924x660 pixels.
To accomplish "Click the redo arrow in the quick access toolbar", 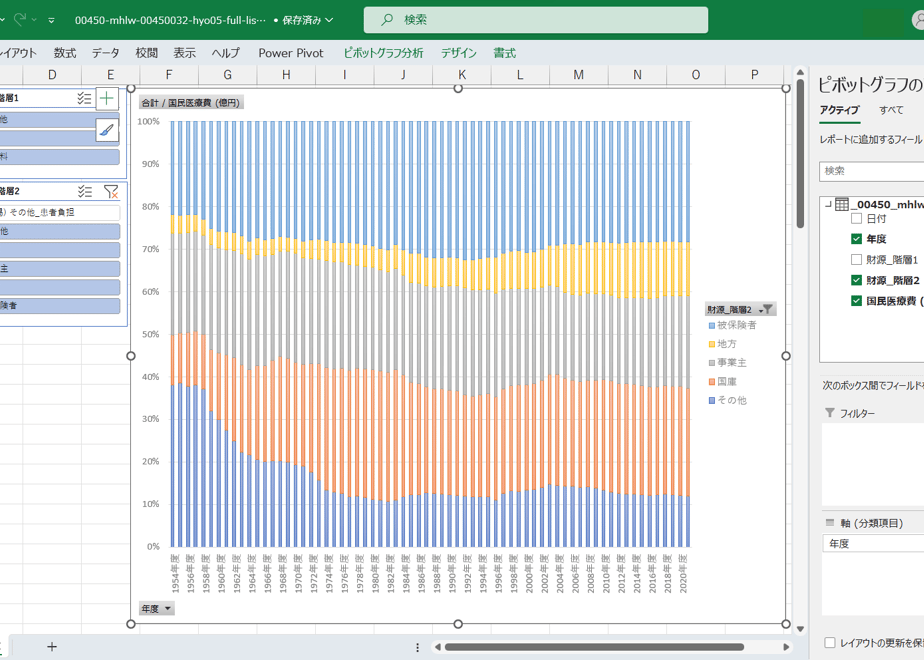I will coord(19,19).
